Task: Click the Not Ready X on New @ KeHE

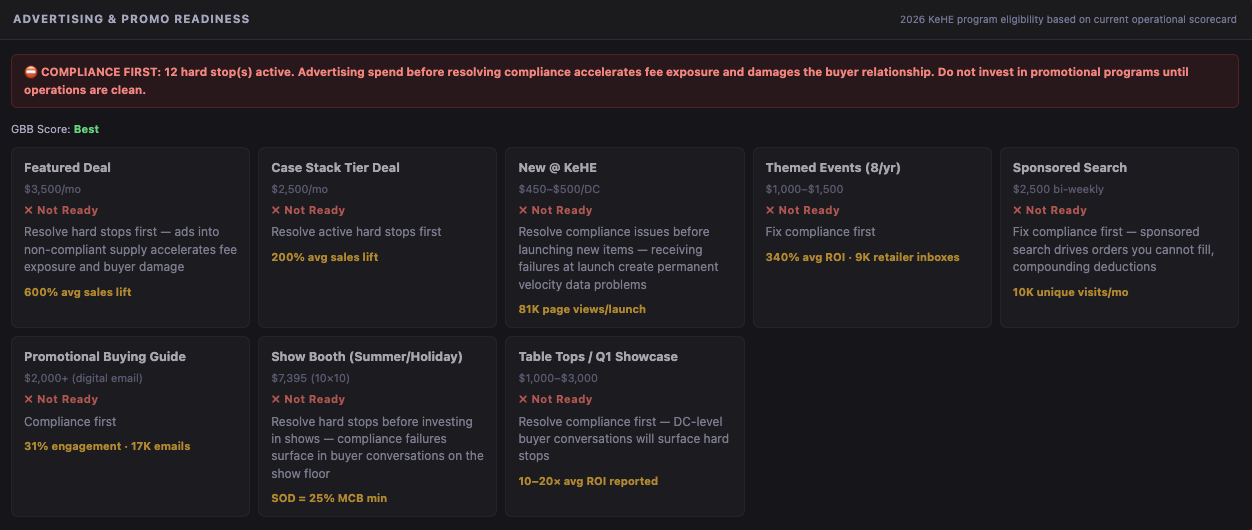Action: click(522, 211)
